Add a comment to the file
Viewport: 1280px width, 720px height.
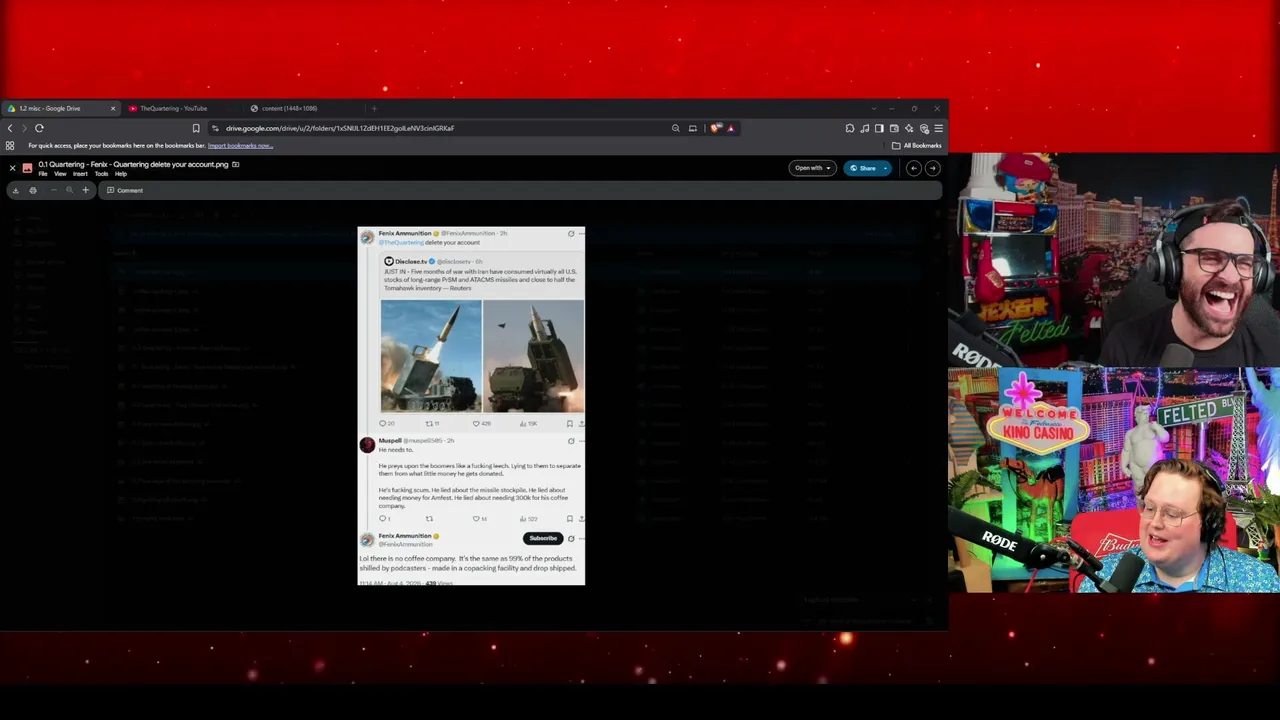pos(125,190)
